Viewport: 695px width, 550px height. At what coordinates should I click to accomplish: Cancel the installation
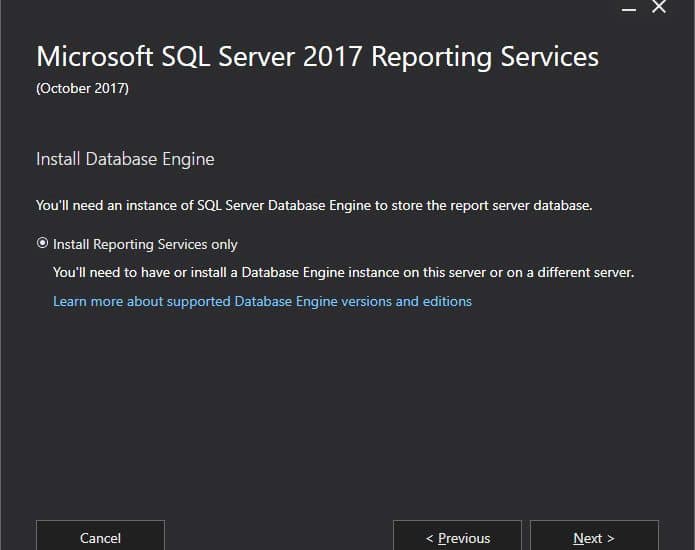click(x=100, y=536)
